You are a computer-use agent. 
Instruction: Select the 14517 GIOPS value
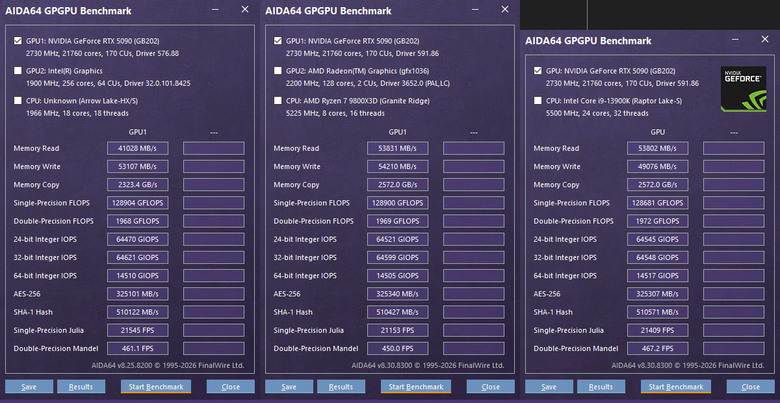[658, 276]
